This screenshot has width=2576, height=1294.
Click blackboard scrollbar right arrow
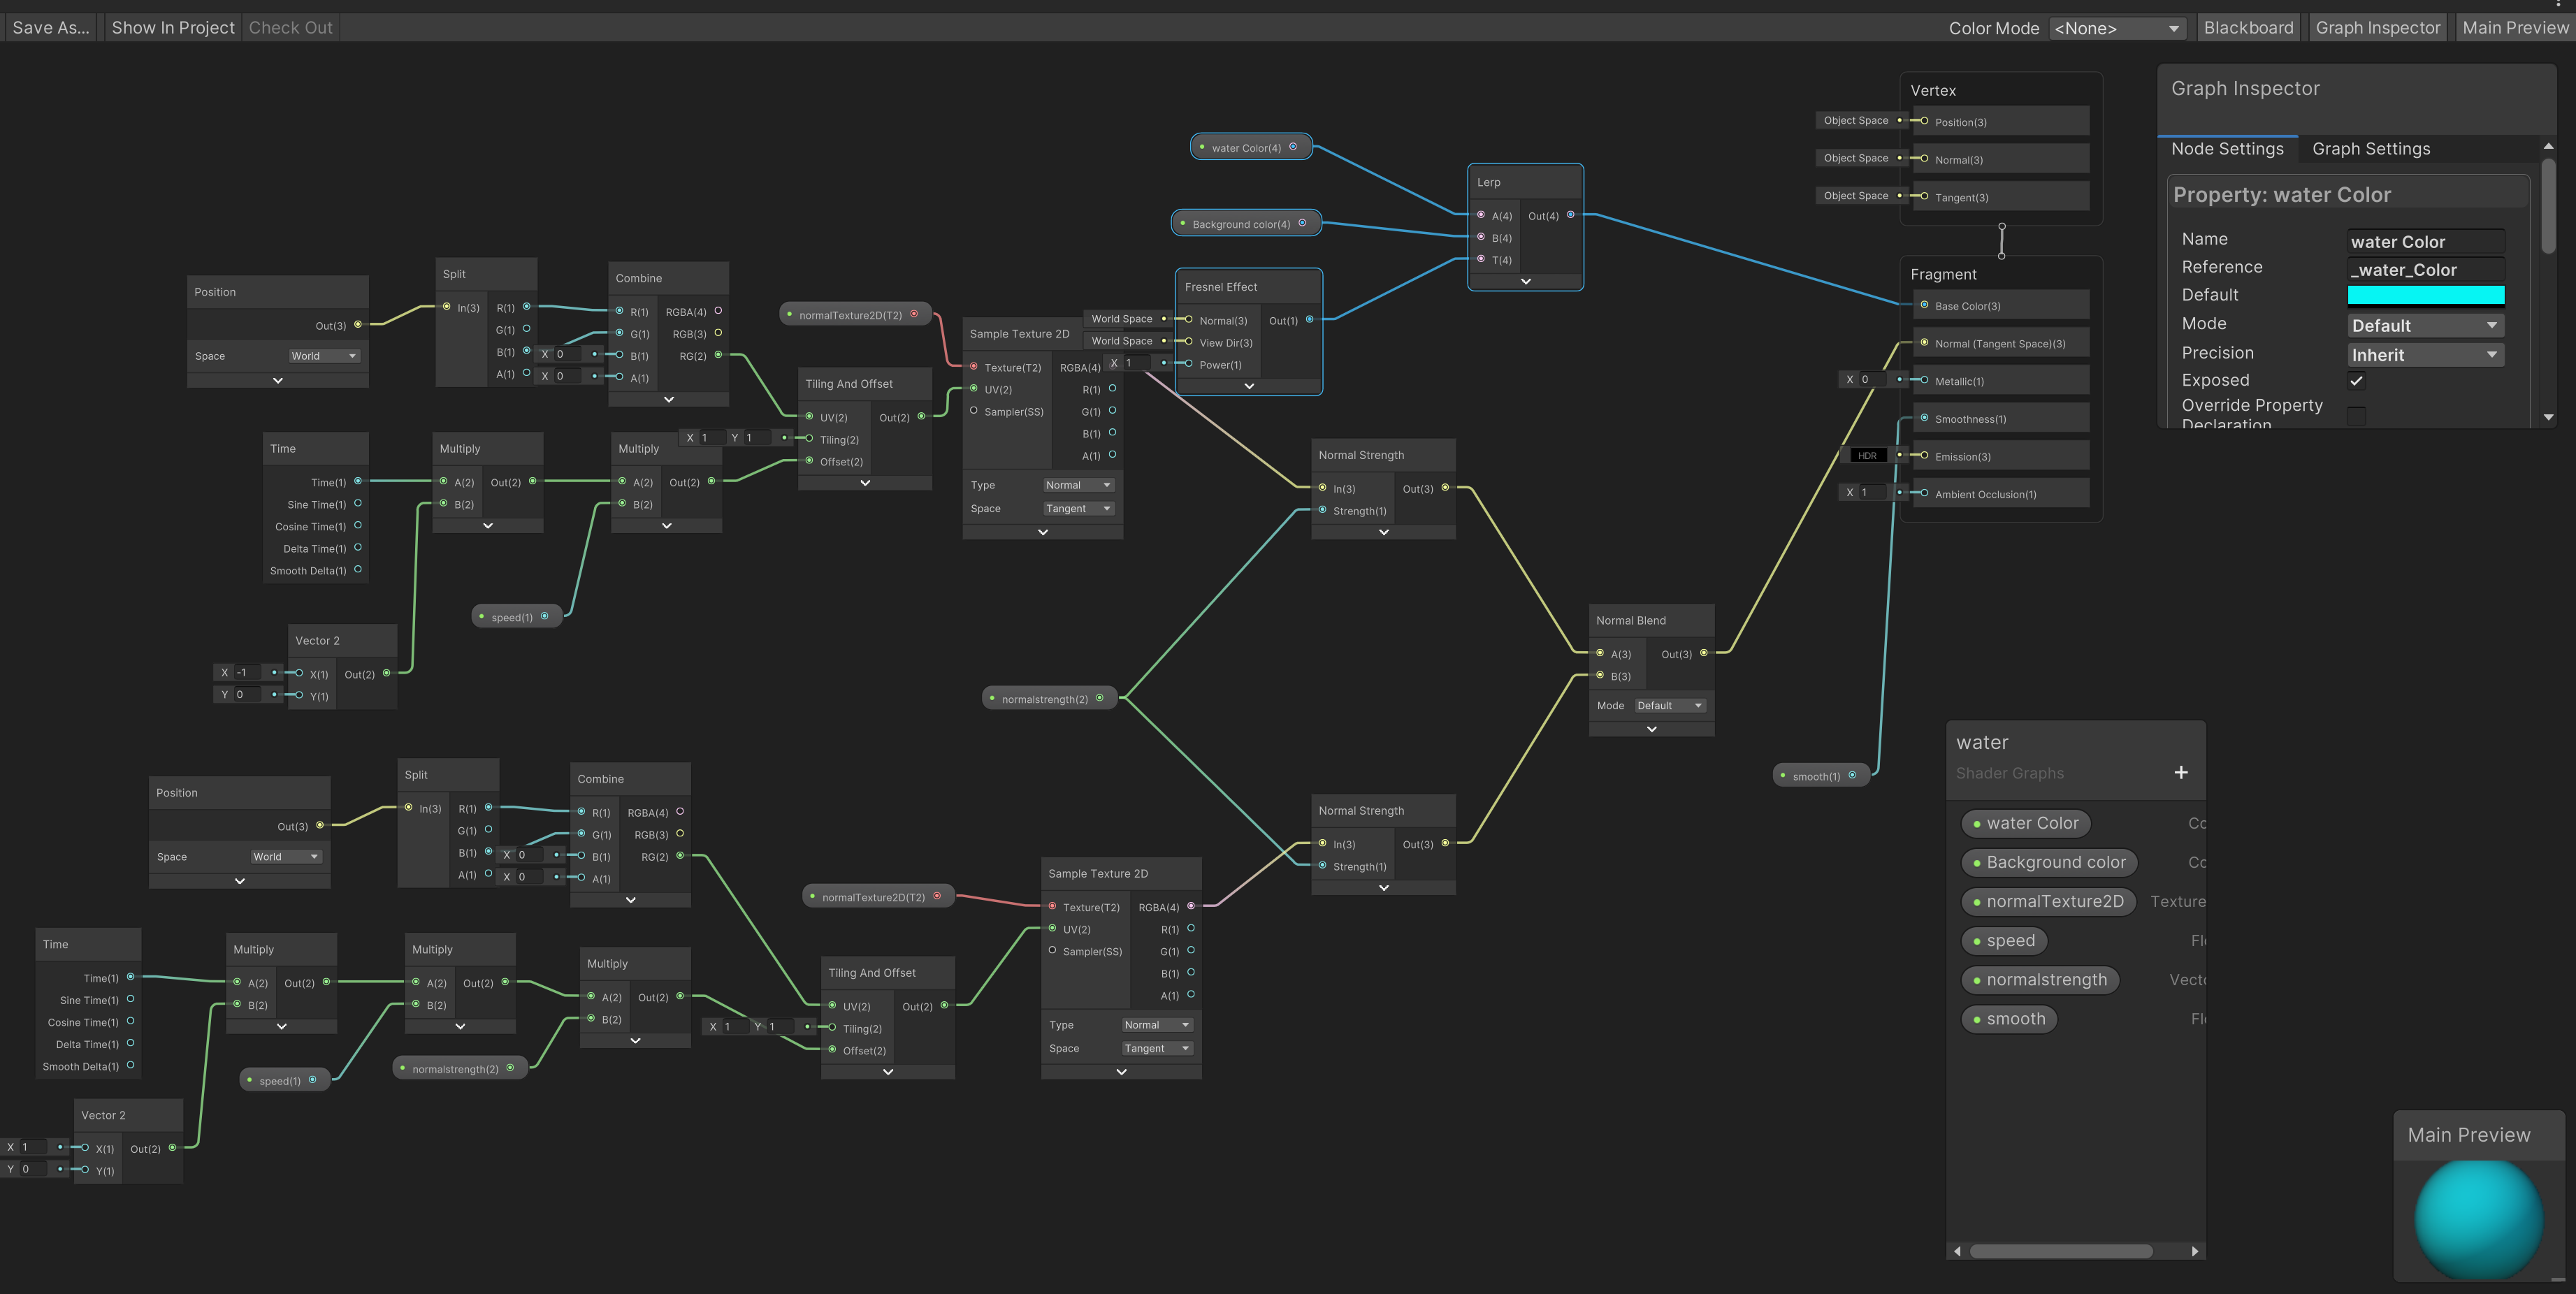coord(2194,1251)
